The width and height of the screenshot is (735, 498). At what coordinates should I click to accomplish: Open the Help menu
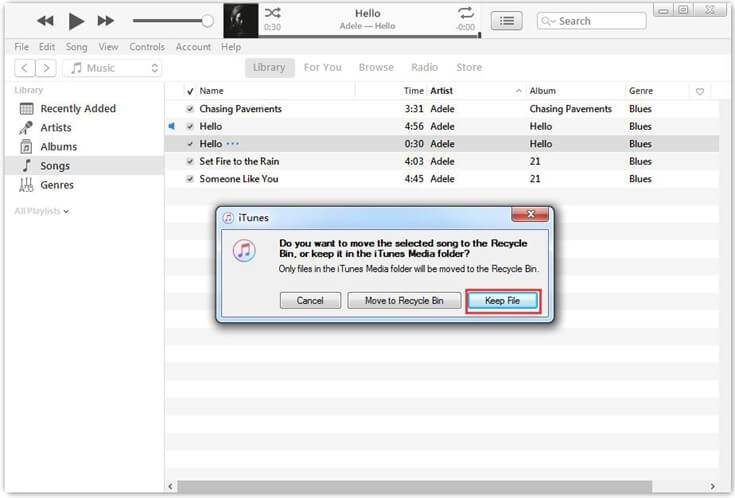[x=231, y=47]
